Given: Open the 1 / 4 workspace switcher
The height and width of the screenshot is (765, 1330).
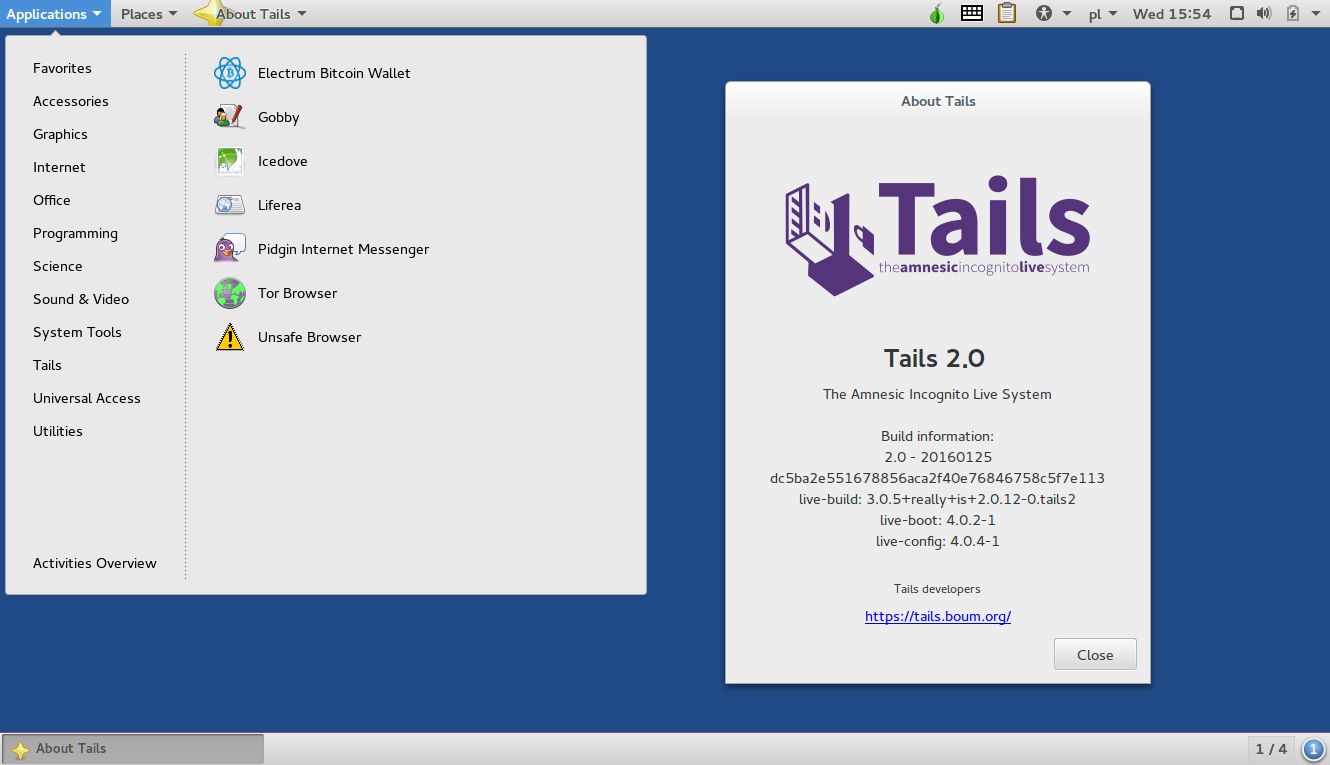Looking at the screenshot, I should click(1271, 749).
